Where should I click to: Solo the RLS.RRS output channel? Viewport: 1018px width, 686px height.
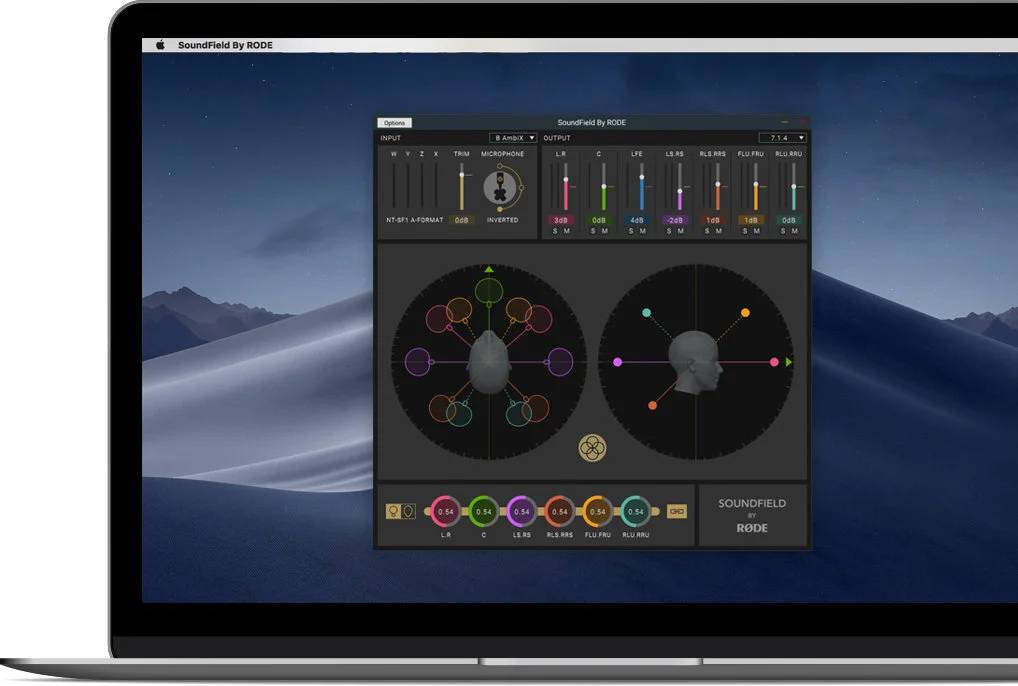pyautogui.click(x=706, y=231)
